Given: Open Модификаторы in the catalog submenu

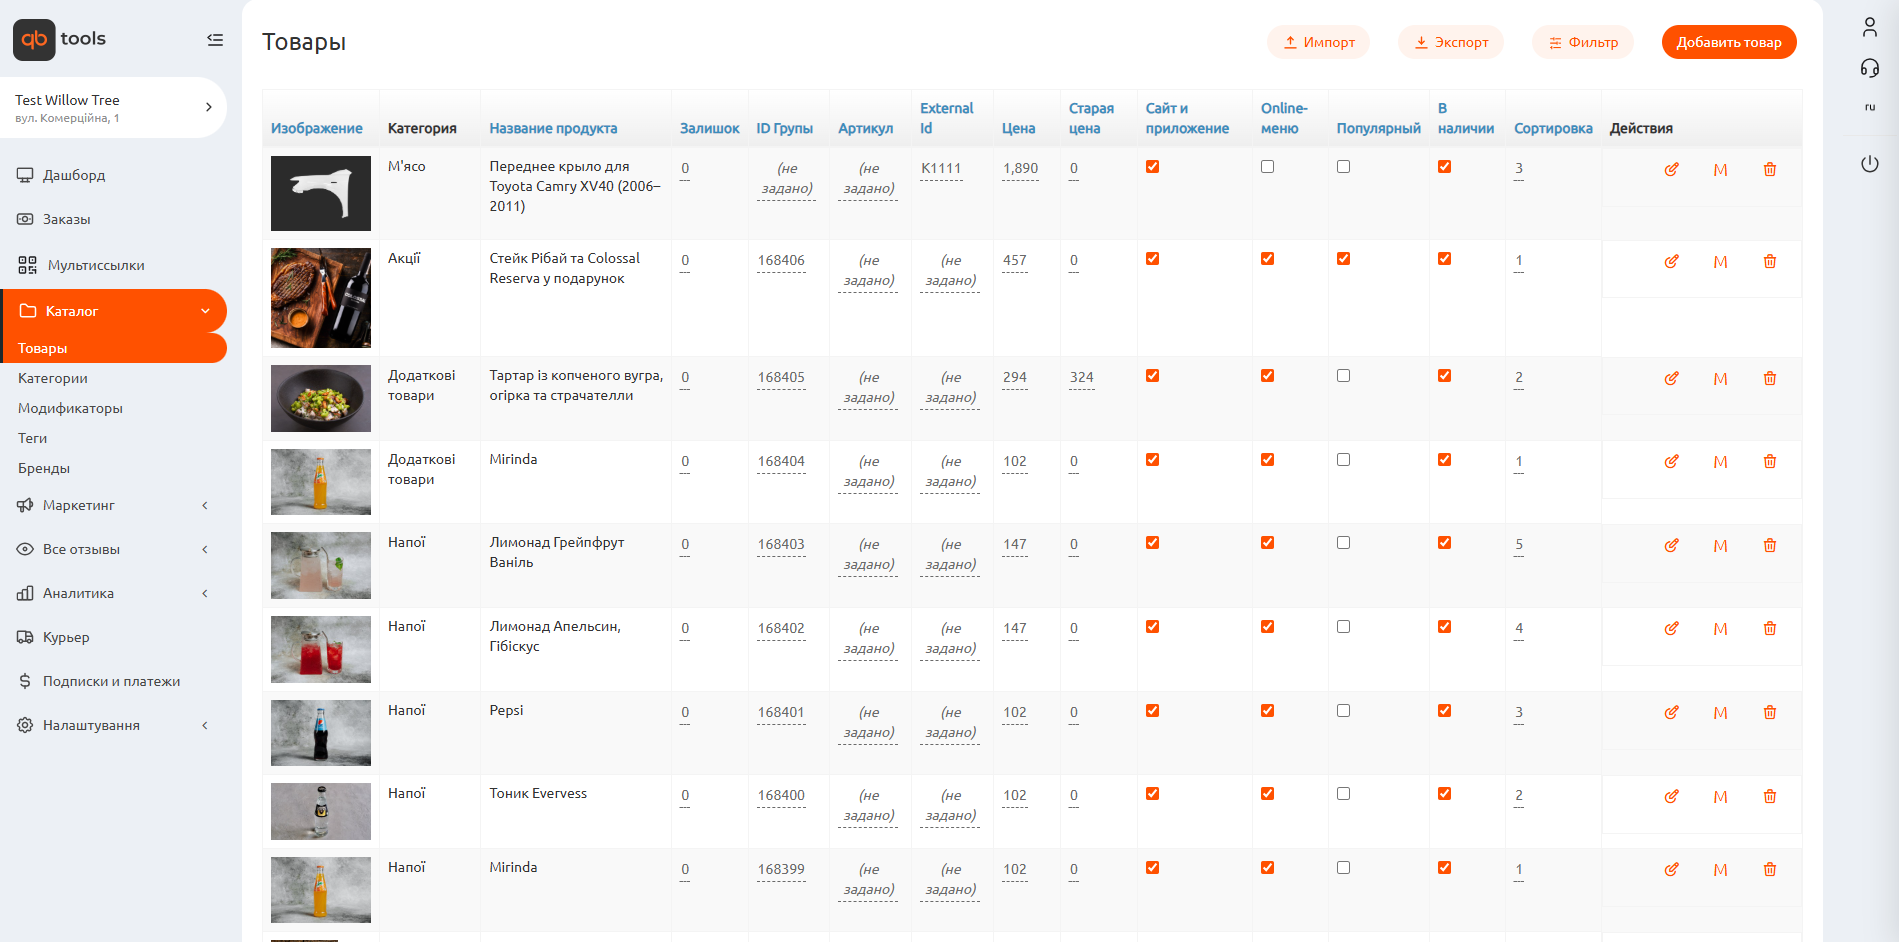Looking at the screenshot, I should point(70,409).
